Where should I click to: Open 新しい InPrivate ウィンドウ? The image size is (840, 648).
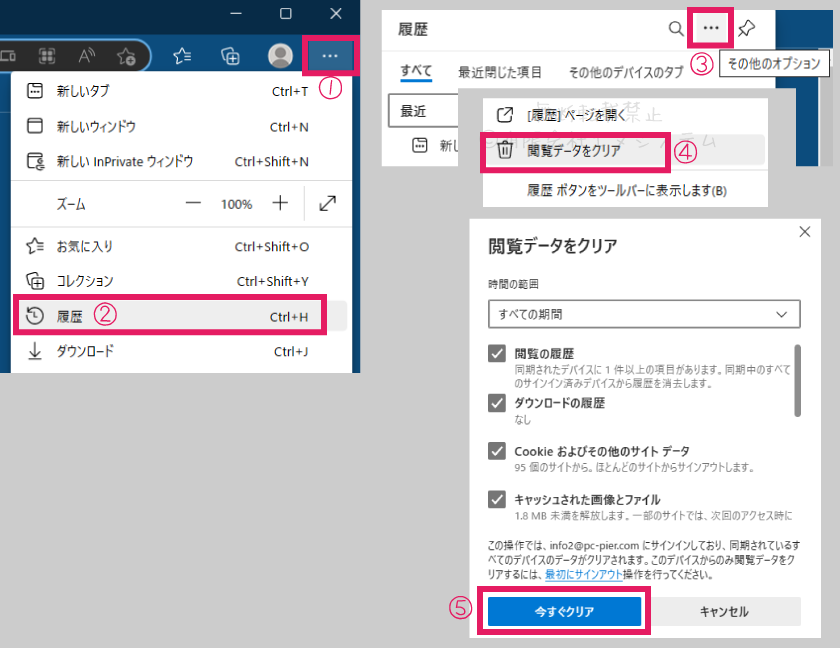181,161
